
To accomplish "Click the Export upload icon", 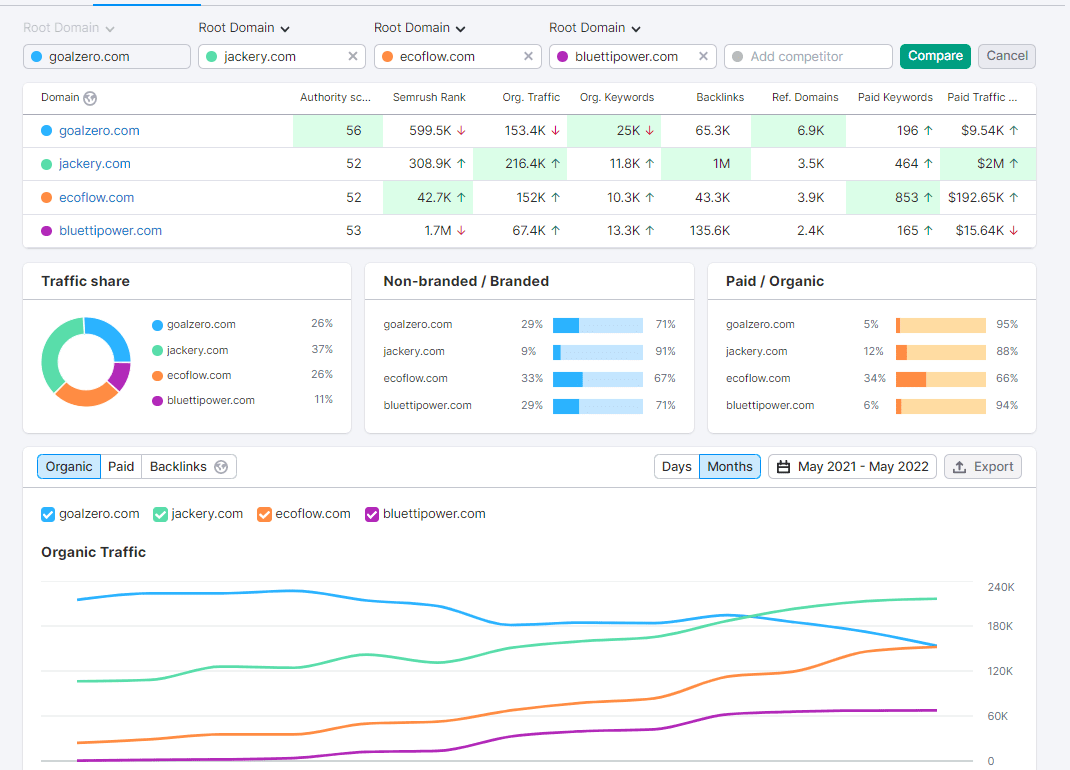I will 959,467.
